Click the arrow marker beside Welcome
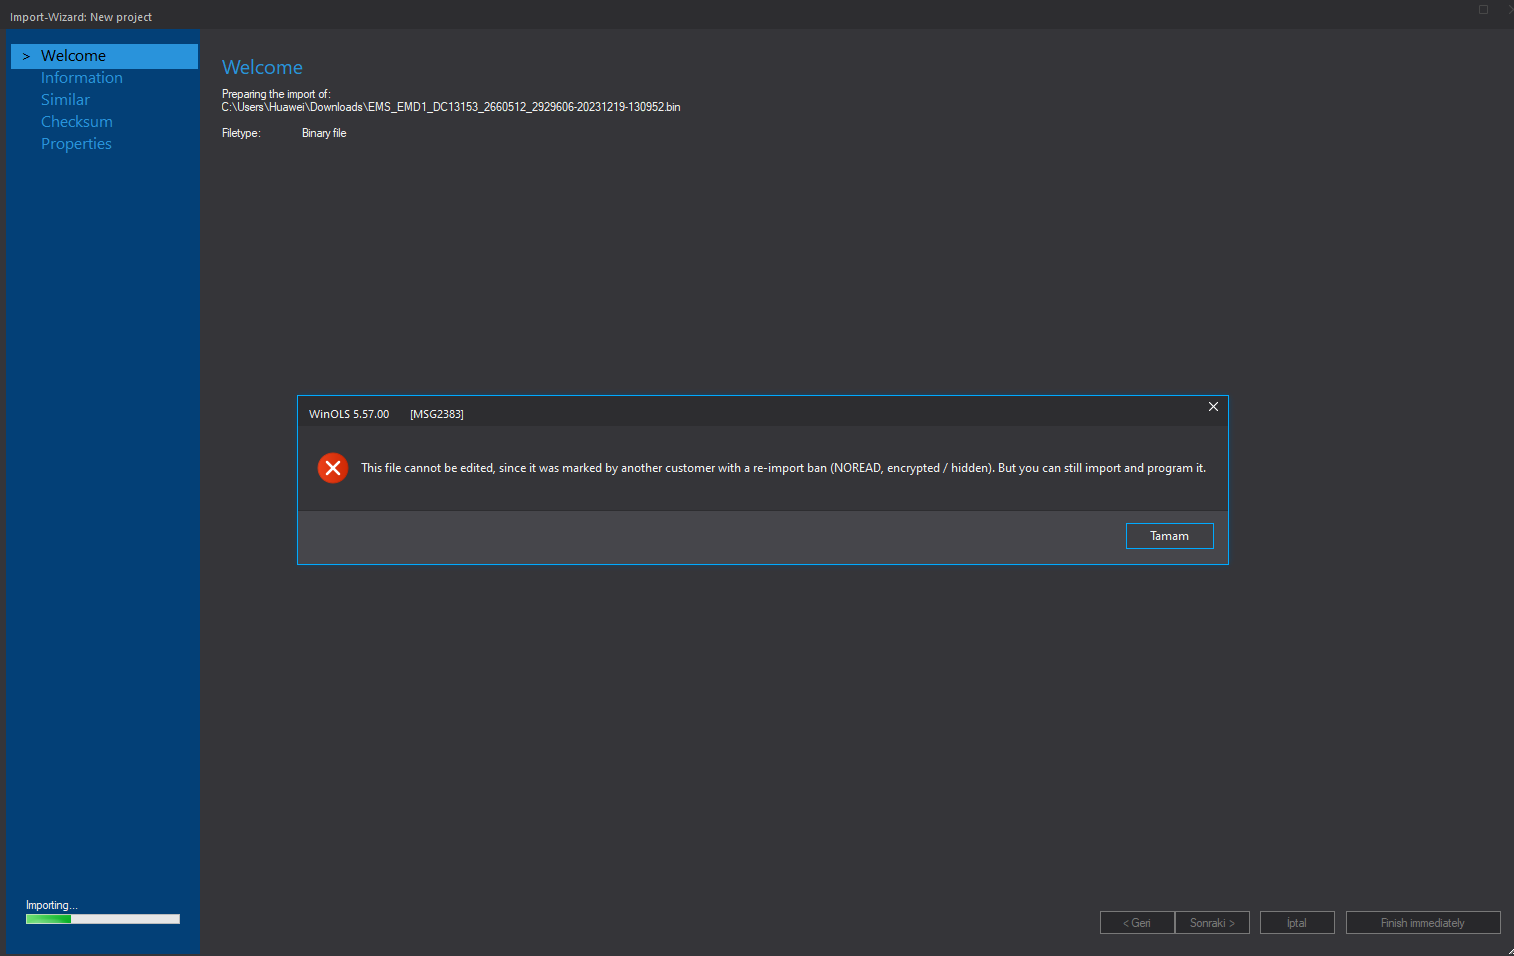The width and height of the screenshot is (1514, 956). point(26,57)
